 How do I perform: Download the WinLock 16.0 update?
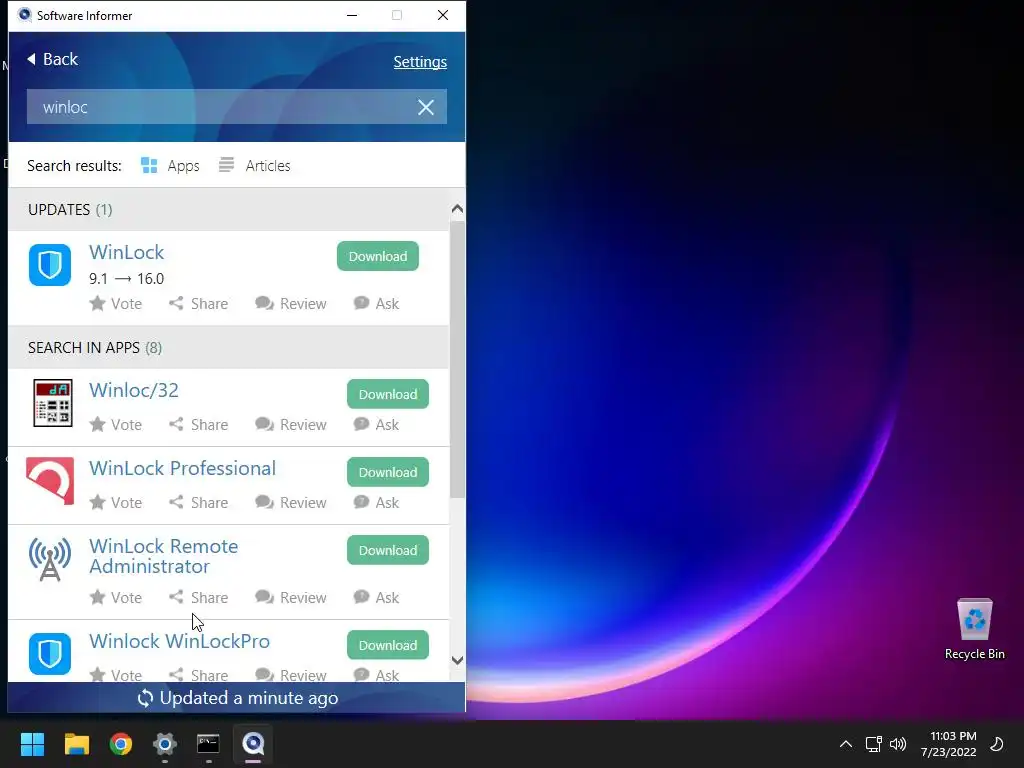[377, 256]
